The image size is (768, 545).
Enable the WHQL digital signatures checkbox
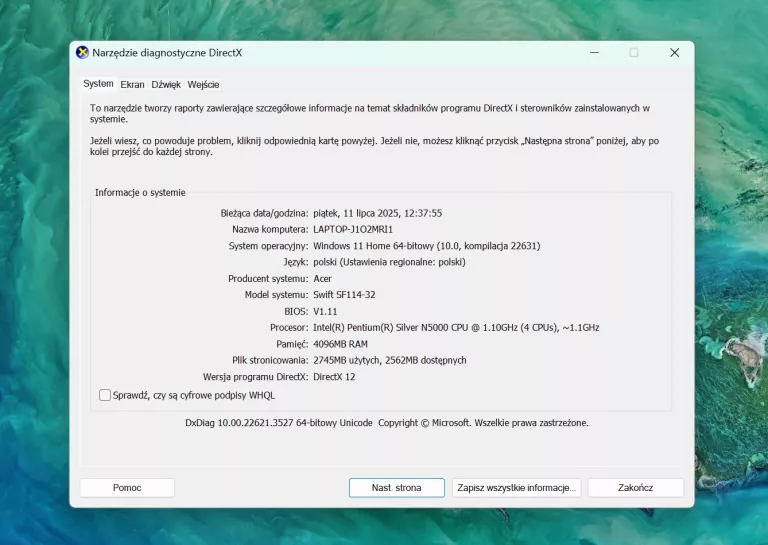(105, 395)
